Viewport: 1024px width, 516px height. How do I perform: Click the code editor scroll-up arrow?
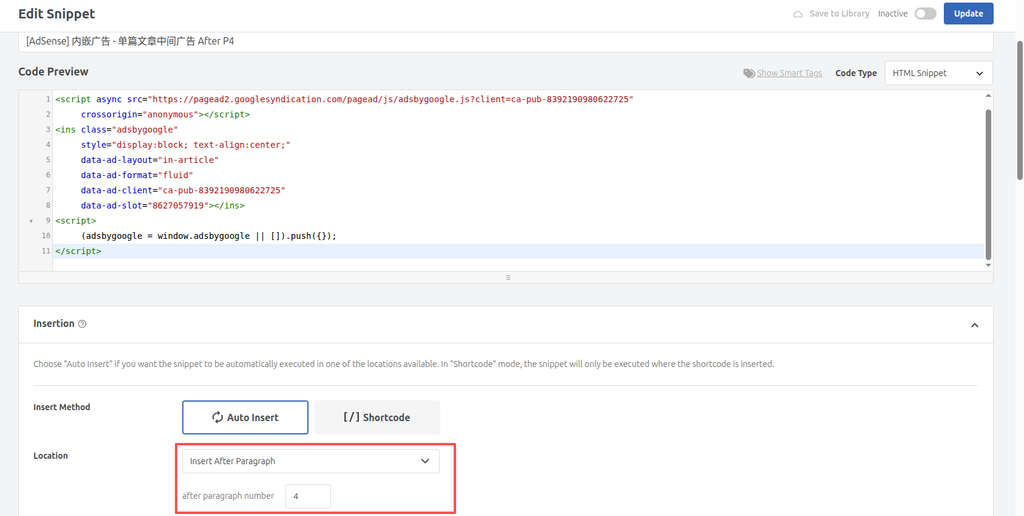[988, 95]
